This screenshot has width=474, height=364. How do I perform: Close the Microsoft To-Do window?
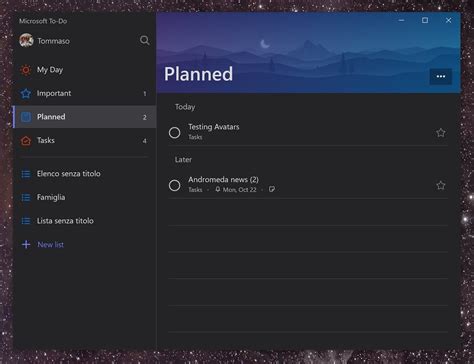(x=448, y=20)
